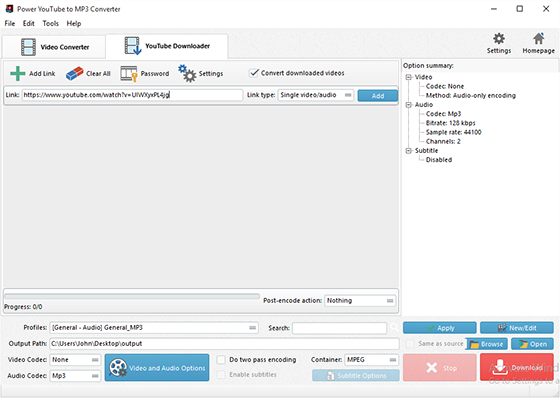Select 'Channels: 2' tree row
The width and height of the screenshot is (560, 398).
tap(443, 141)
